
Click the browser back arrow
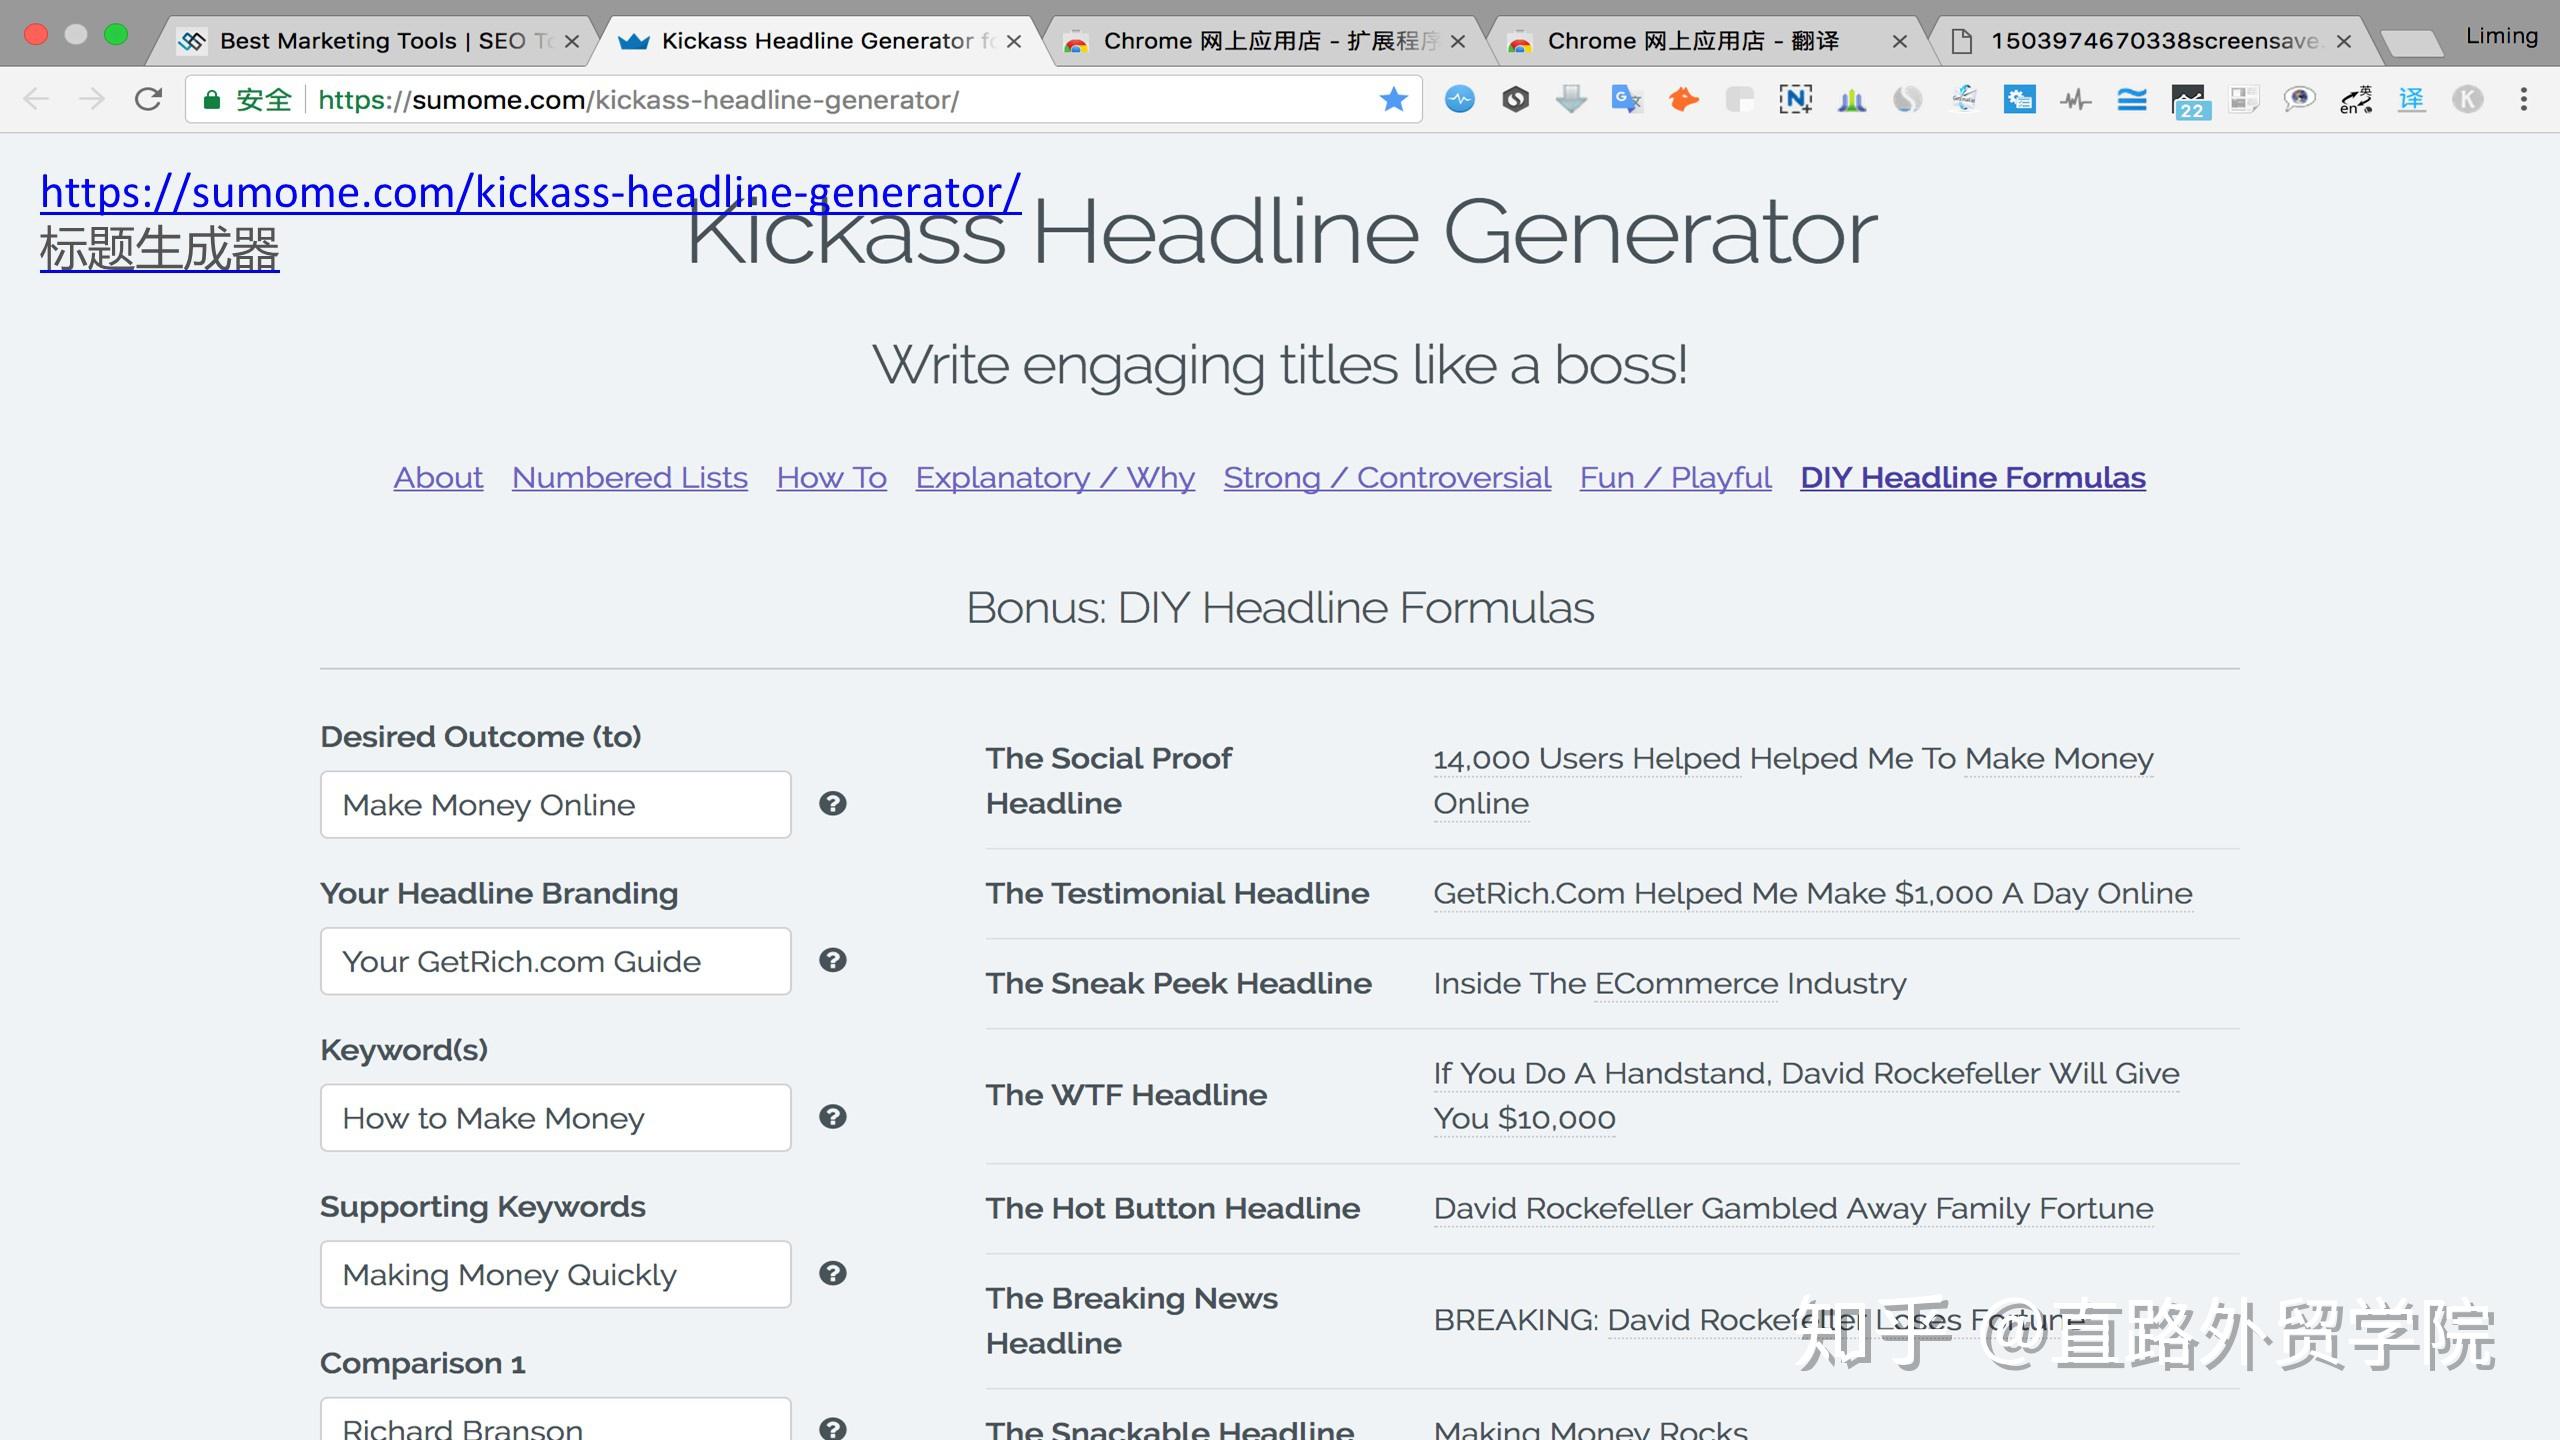coord(36,99)
